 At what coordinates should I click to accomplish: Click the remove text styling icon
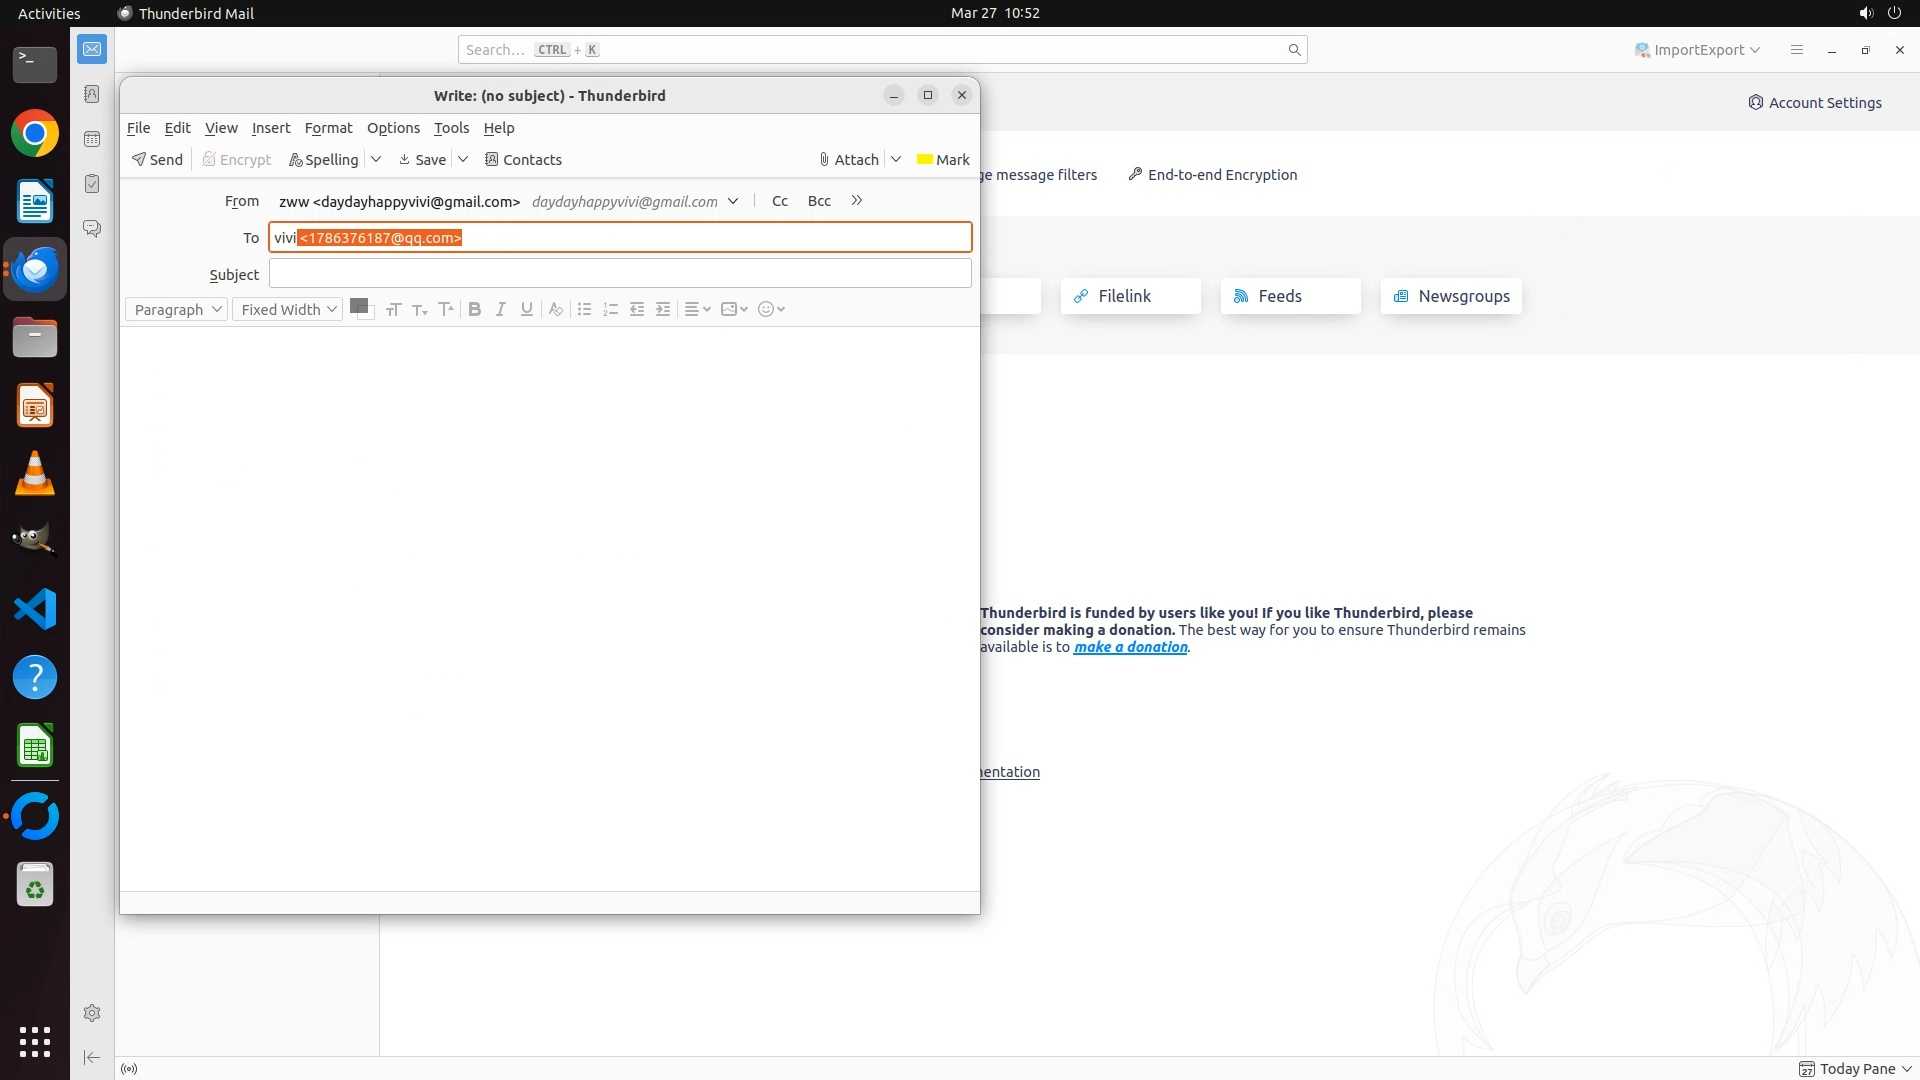pyautogui.click(x=556, y=310)
